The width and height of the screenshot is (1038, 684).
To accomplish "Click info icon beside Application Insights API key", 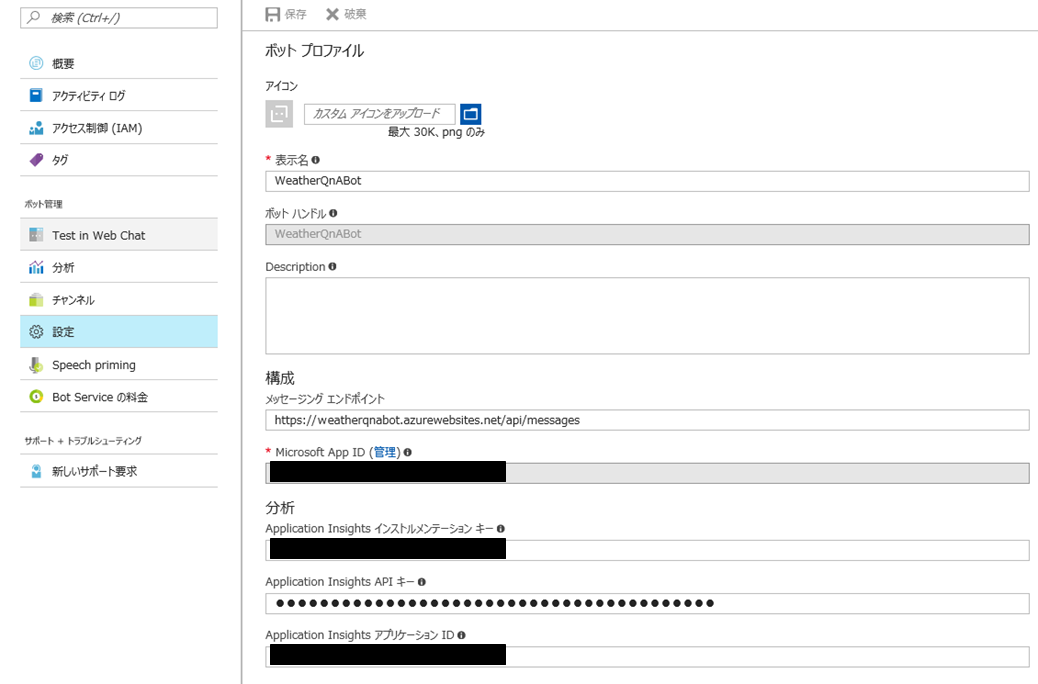I will pyautogui.click(x=422, y=582).
